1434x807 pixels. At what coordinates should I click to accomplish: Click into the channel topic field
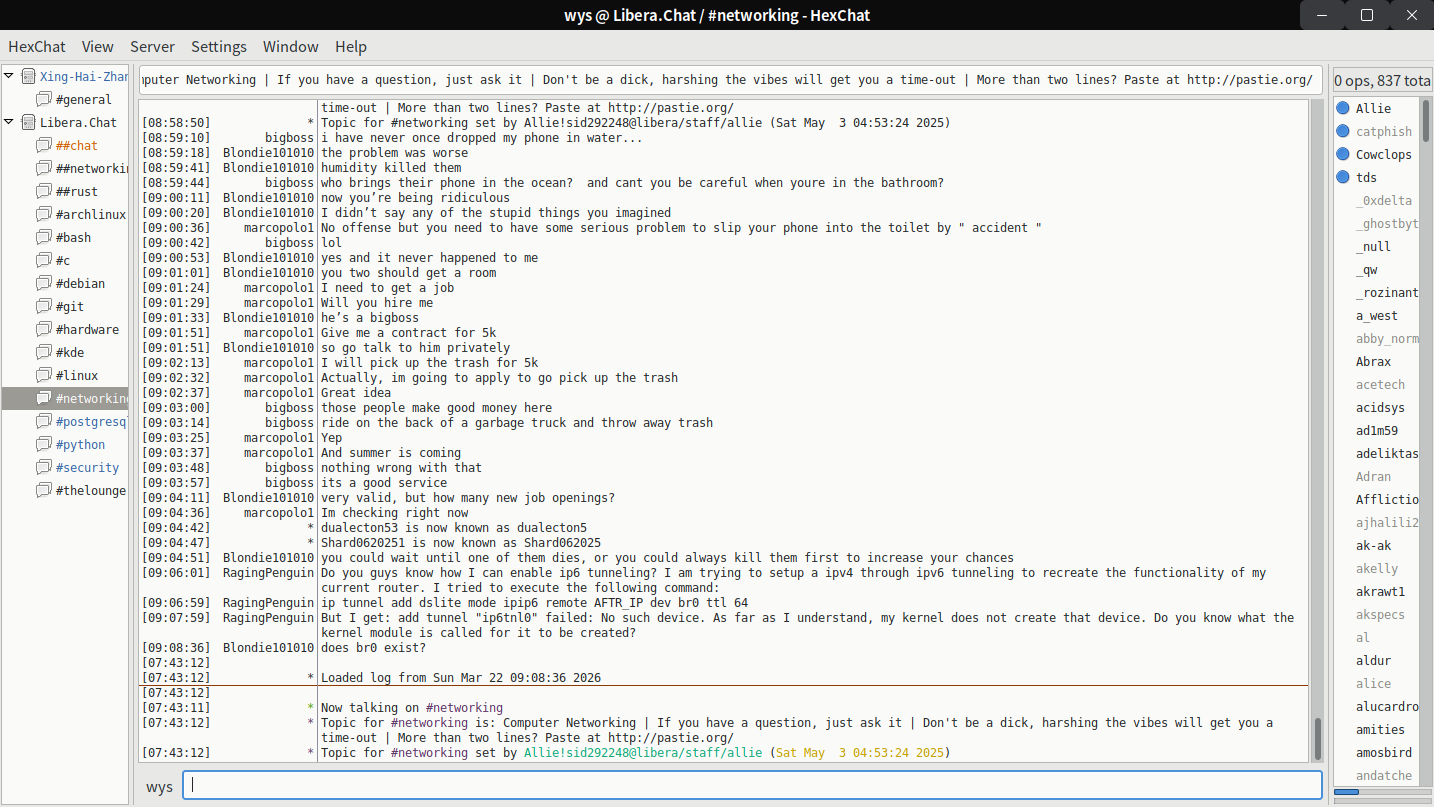[x=730, y=80]
